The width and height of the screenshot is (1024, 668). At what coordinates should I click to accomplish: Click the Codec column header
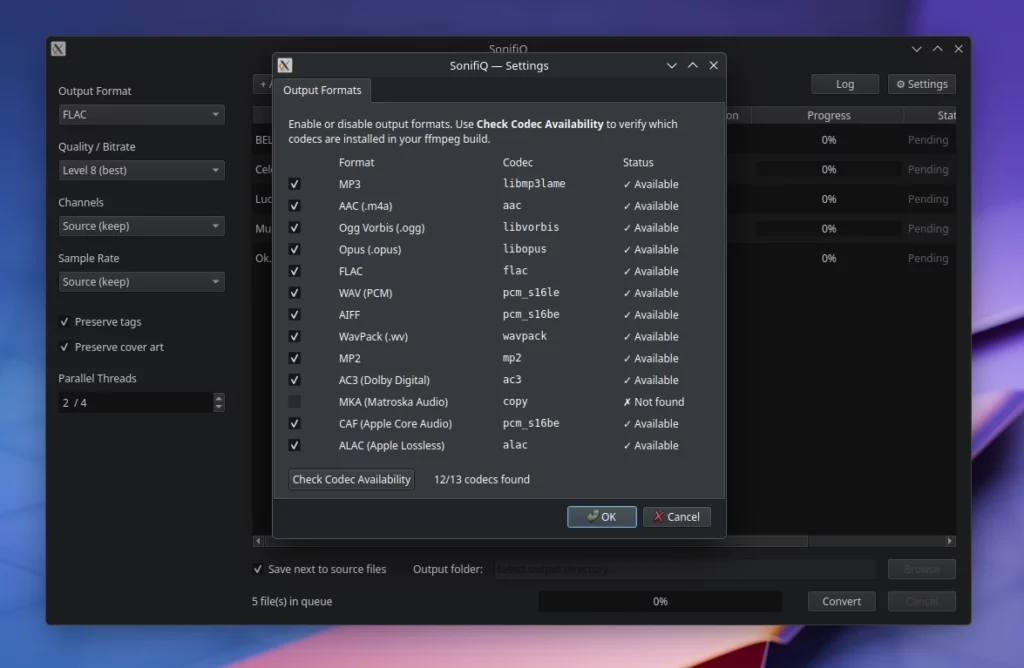517,163
